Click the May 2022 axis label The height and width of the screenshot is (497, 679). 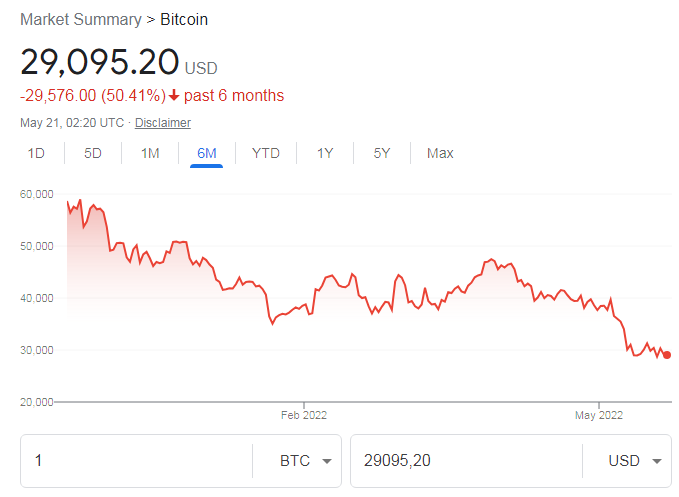tap(599, 415)
